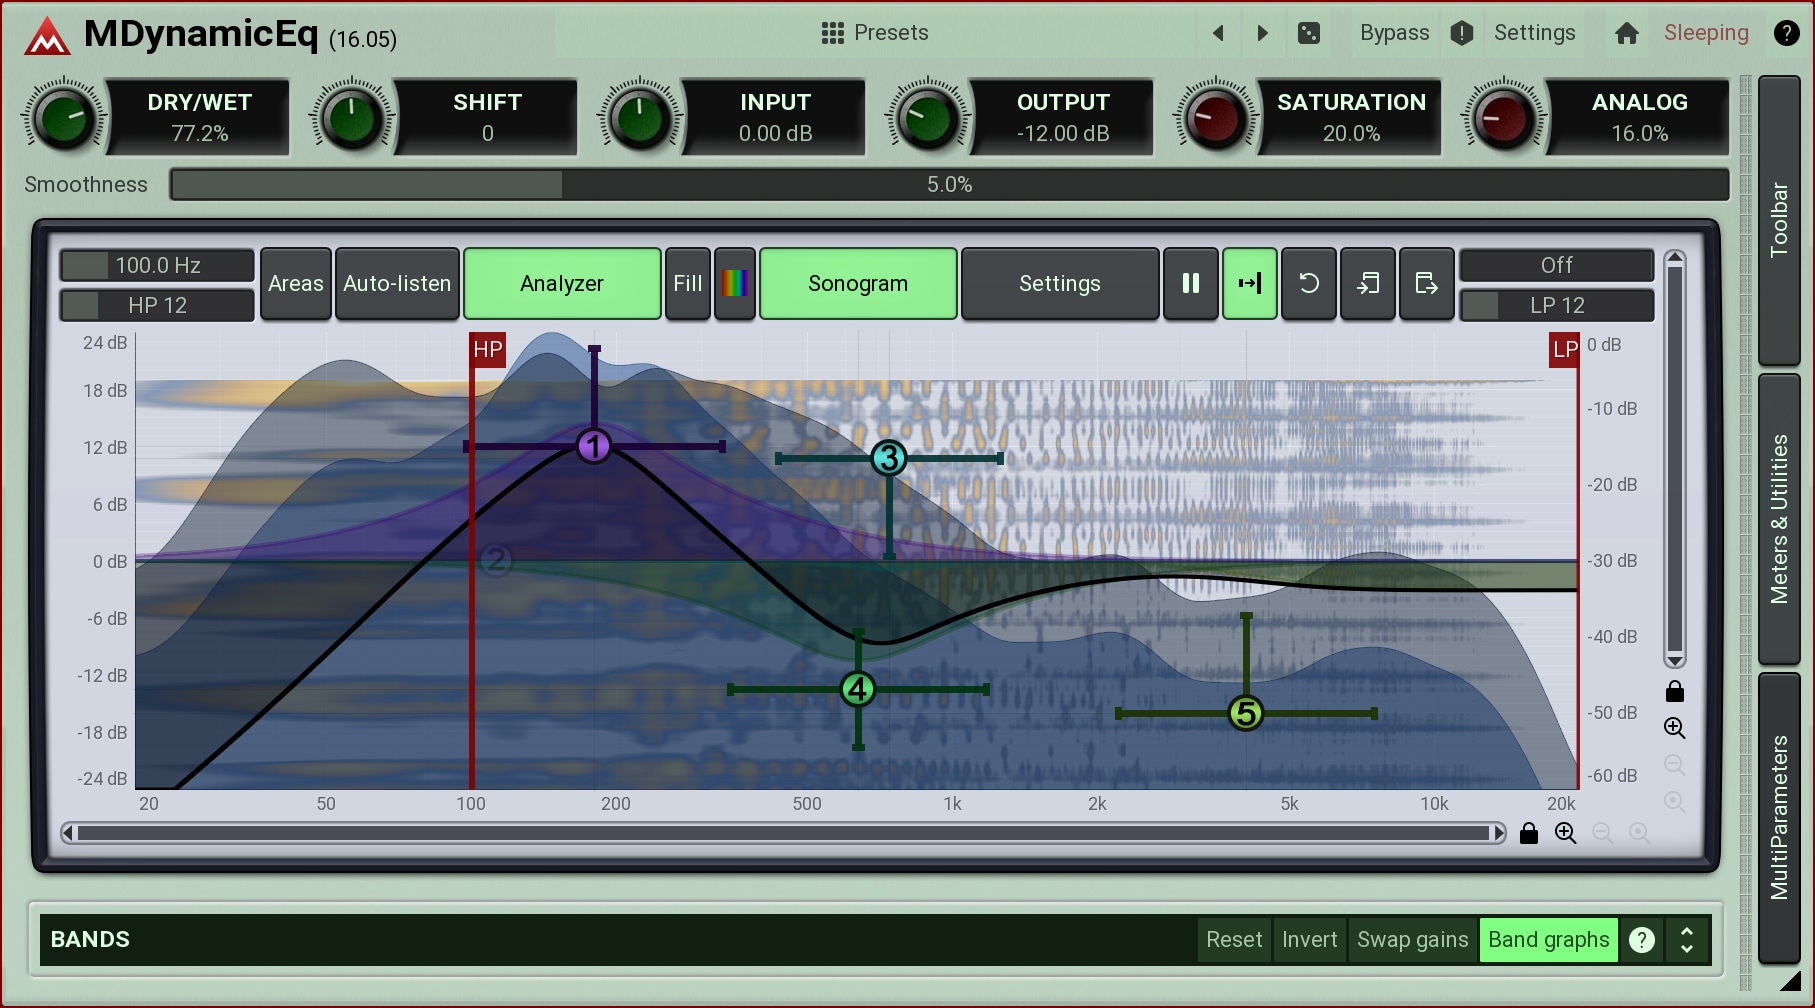Toggle the Fill option
1815x1008 pixels.
[x=687, y=284]
